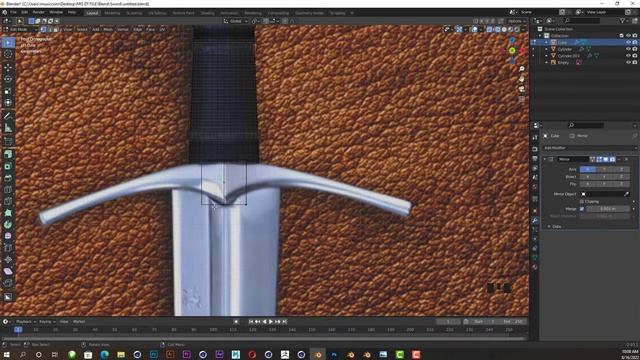
Task: Select the Measure ruler tool
Action: coord(8,128)
